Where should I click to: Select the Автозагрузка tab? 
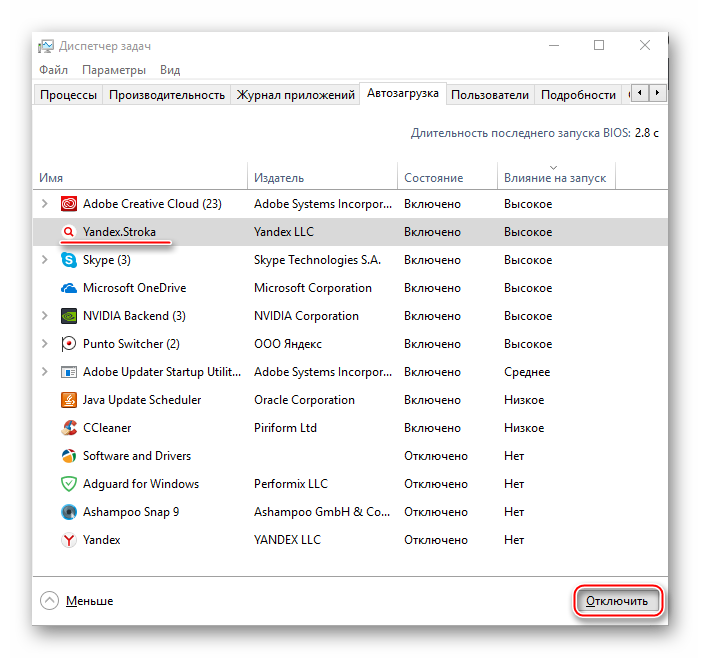pos(403,93)
